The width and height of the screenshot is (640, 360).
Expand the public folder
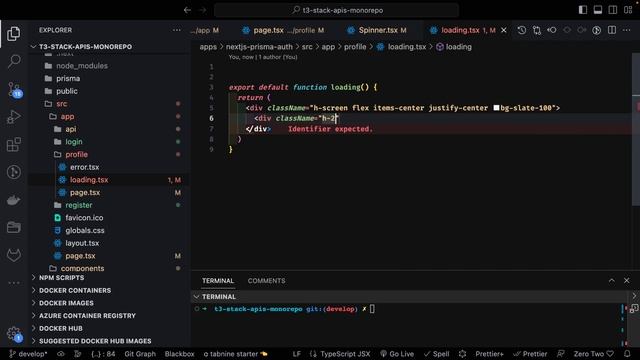(67, 91)
